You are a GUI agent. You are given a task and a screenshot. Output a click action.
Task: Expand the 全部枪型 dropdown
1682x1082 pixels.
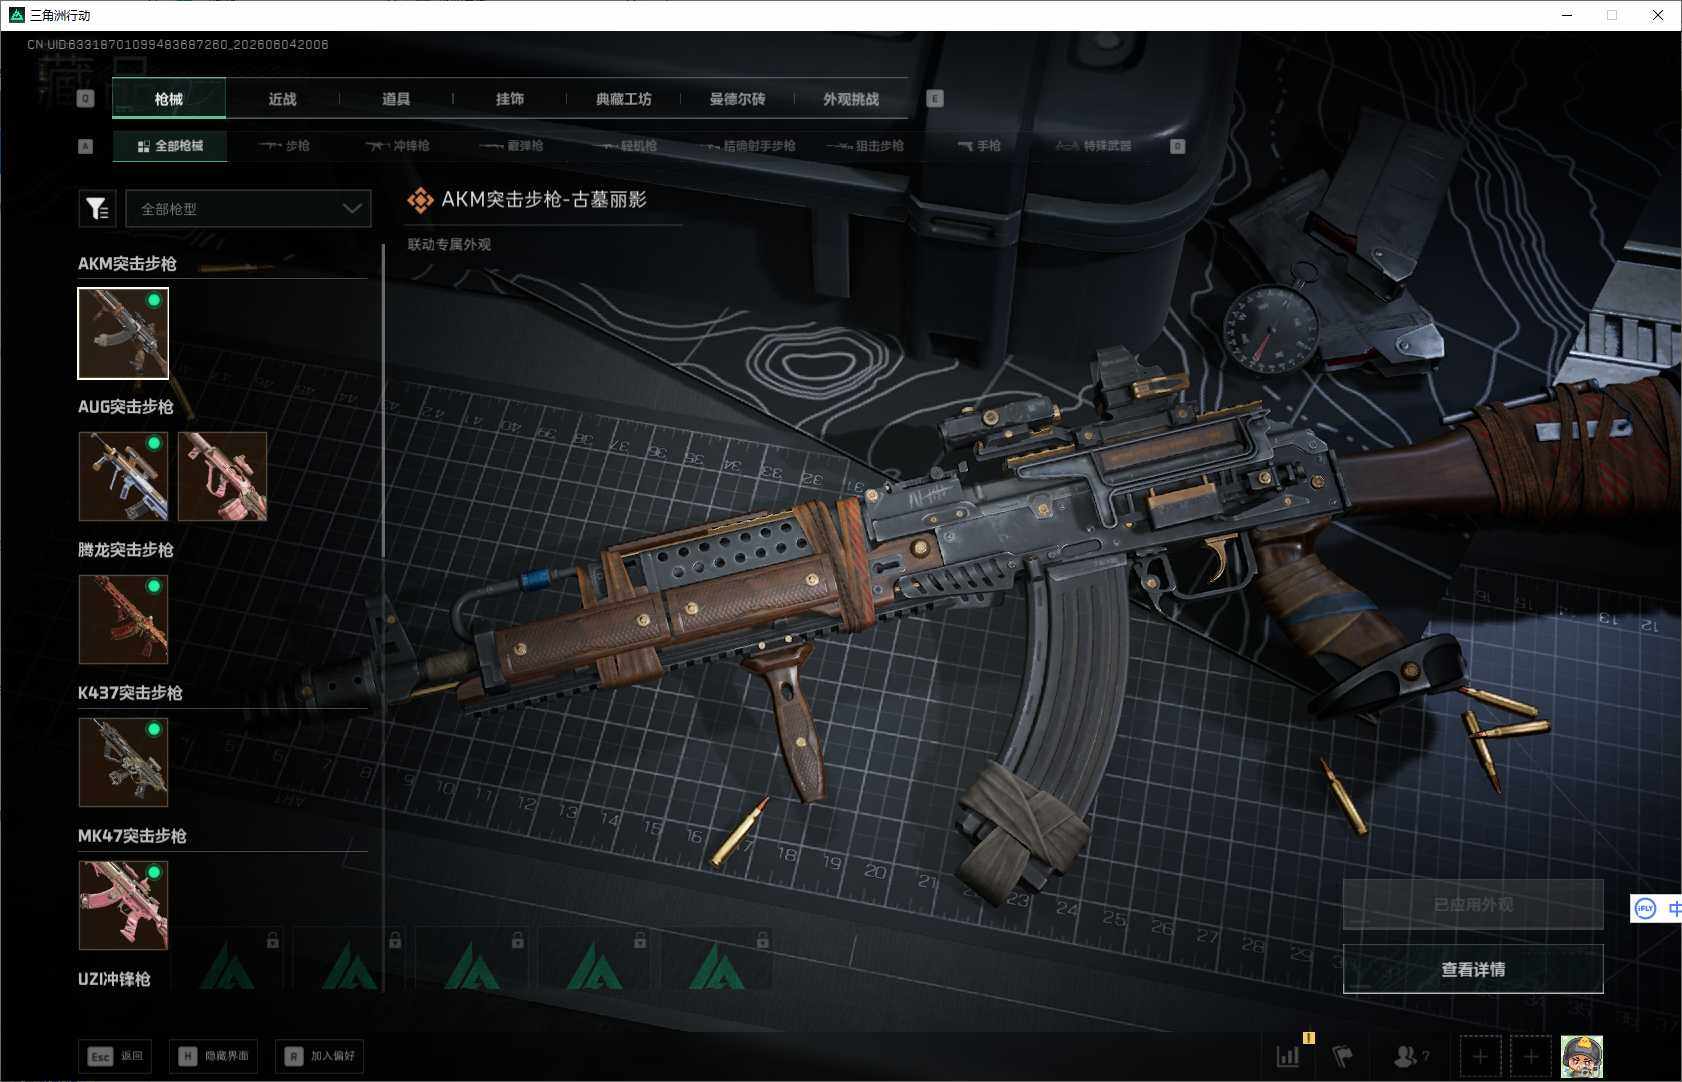(248, 208)
